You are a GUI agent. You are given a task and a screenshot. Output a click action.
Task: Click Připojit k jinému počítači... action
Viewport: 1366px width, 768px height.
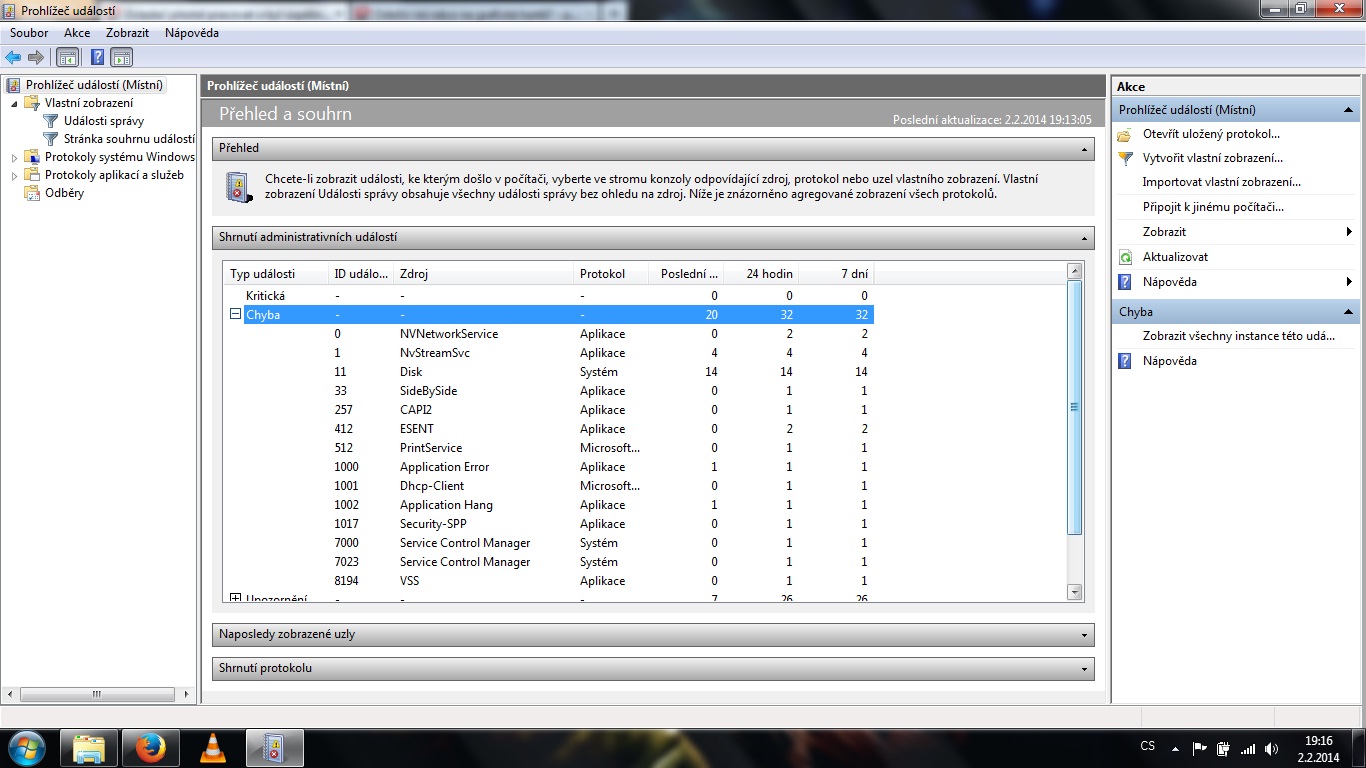tap(1213, 207)
